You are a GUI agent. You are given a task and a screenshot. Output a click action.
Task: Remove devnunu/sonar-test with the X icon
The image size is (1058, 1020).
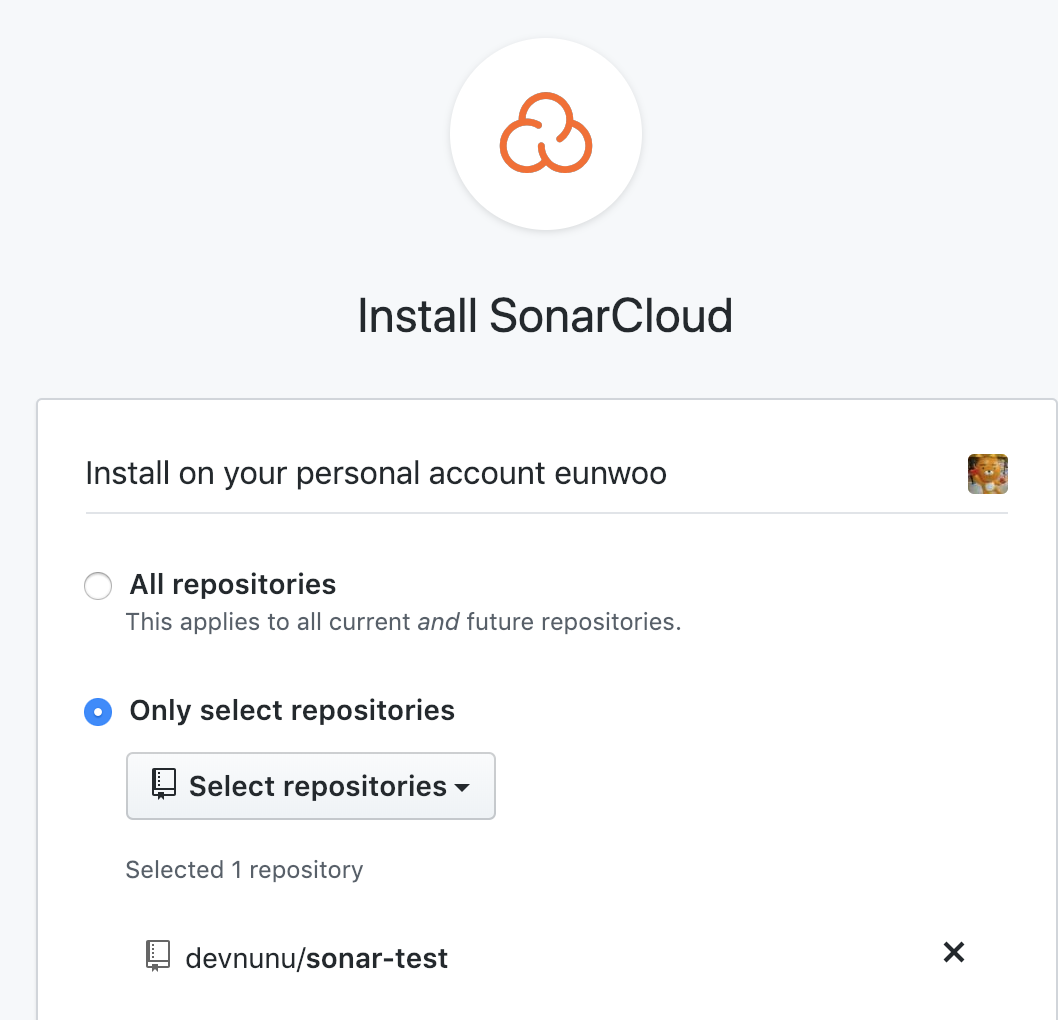[953, 953]
